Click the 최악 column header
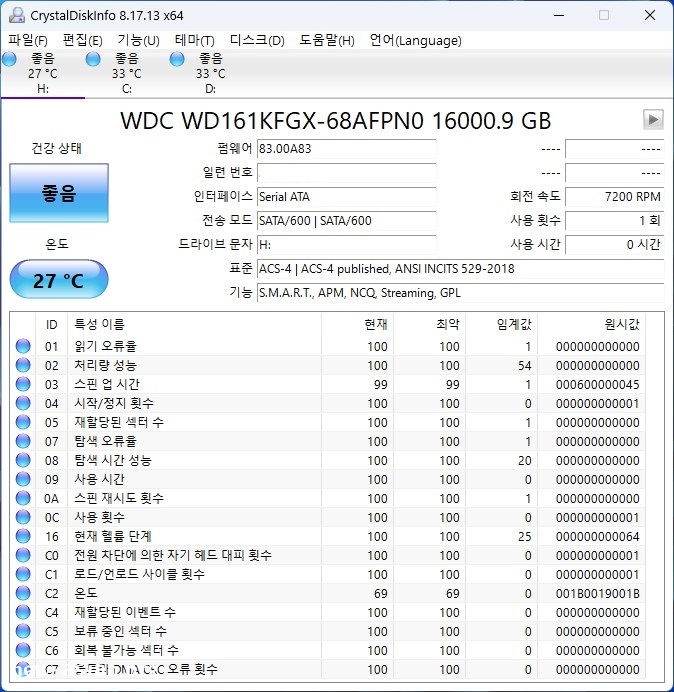The height and width of the screenshot is (692, 674). point(429,324)
